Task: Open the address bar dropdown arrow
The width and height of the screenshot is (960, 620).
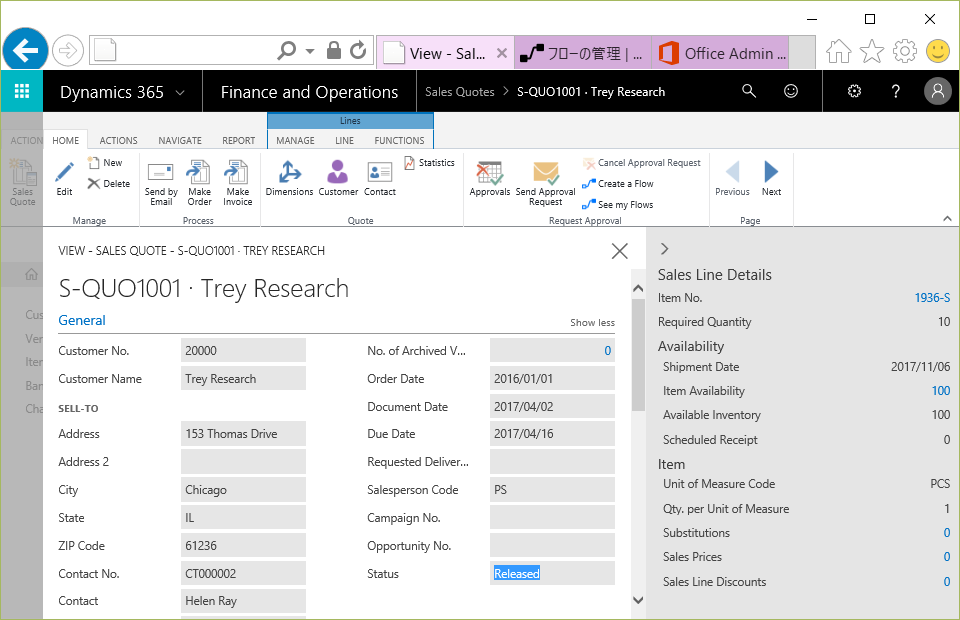Action: tap(310, 51)
